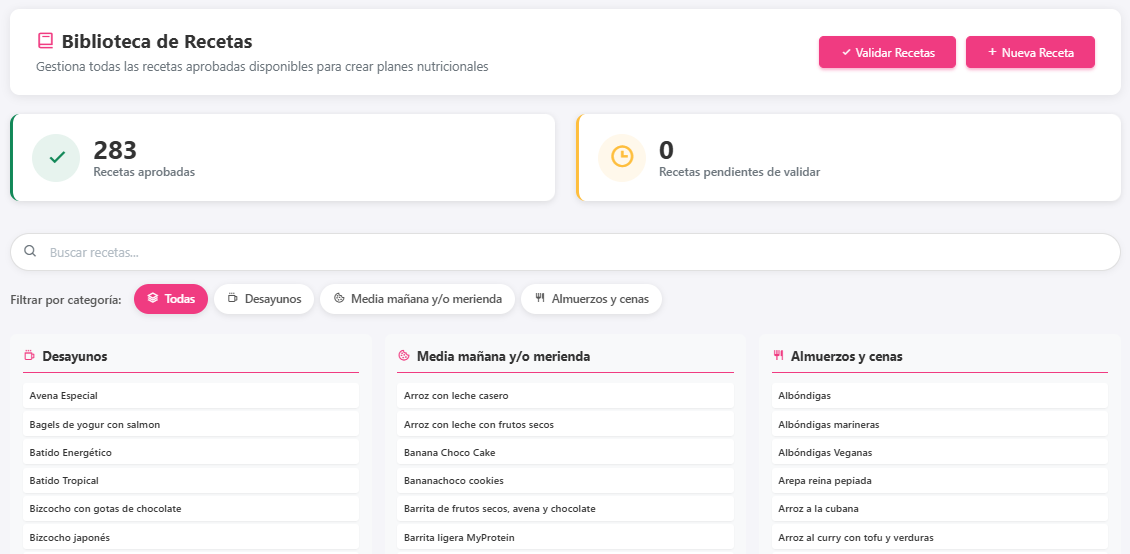
Task: Click the green checkmark approved recipes icon
Action: [56, 158]
